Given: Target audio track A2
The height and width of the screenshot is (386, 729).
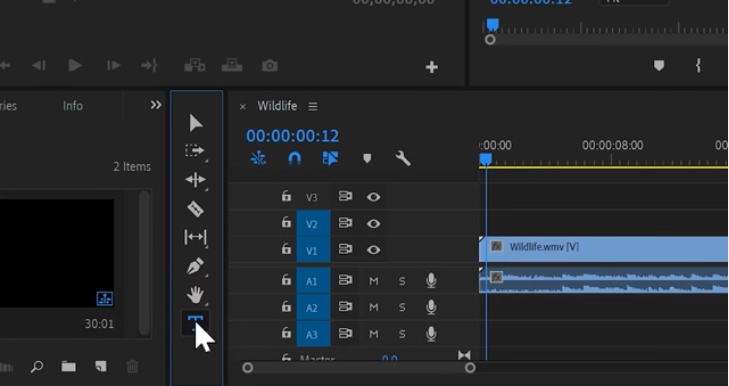Looking at the screenshot, I should [x=313, y=307].
